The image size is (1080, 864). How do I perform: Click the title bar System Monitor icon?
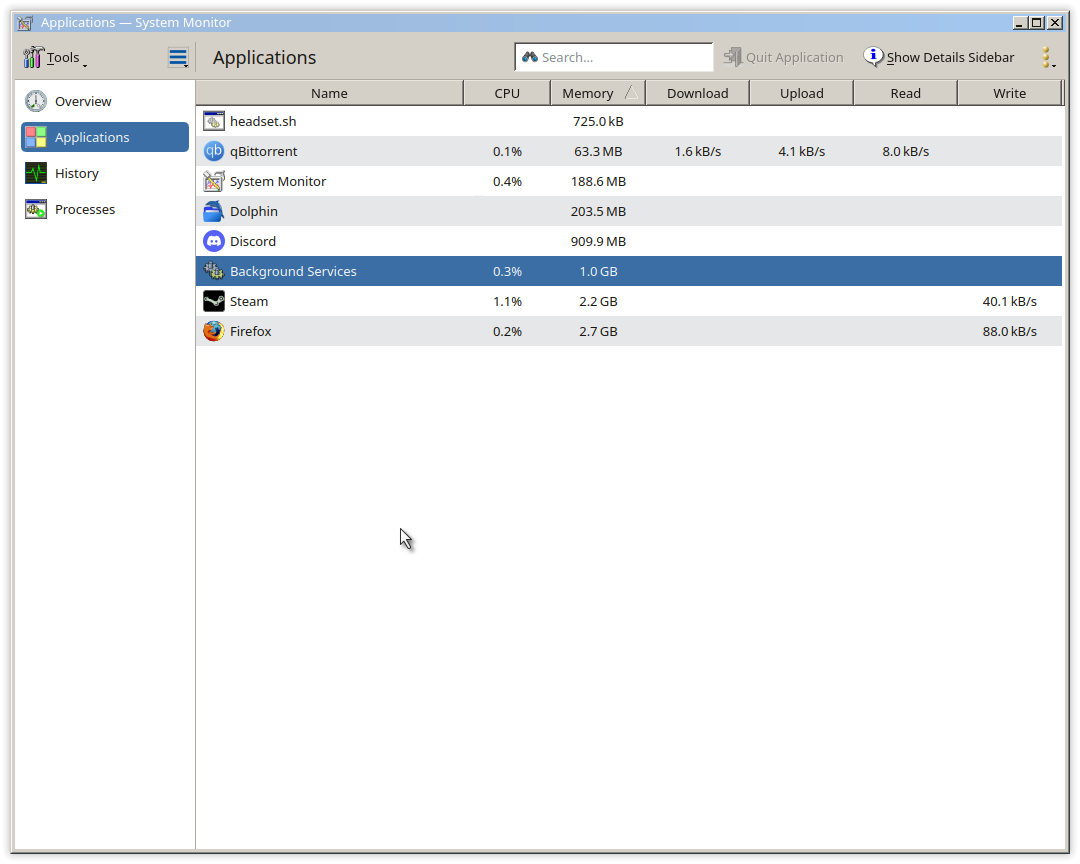point(25,23)
